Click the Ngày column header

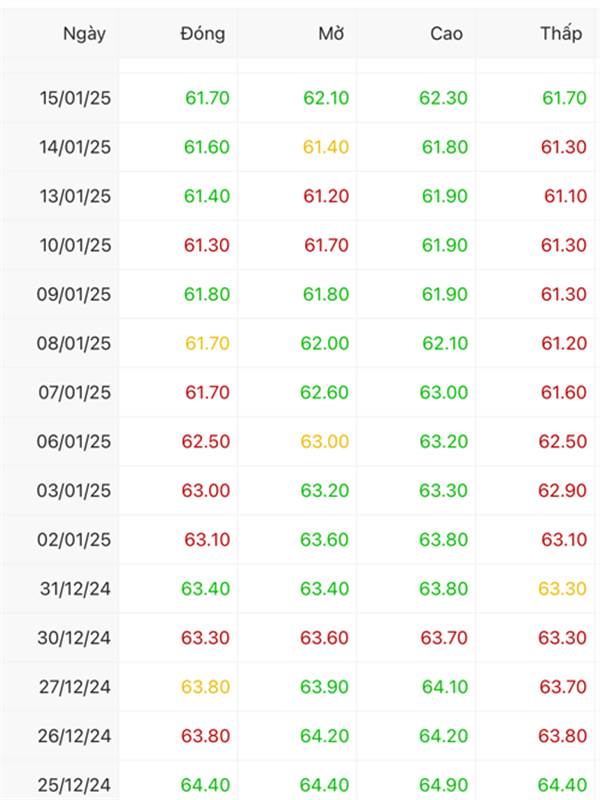coord(84,33)
